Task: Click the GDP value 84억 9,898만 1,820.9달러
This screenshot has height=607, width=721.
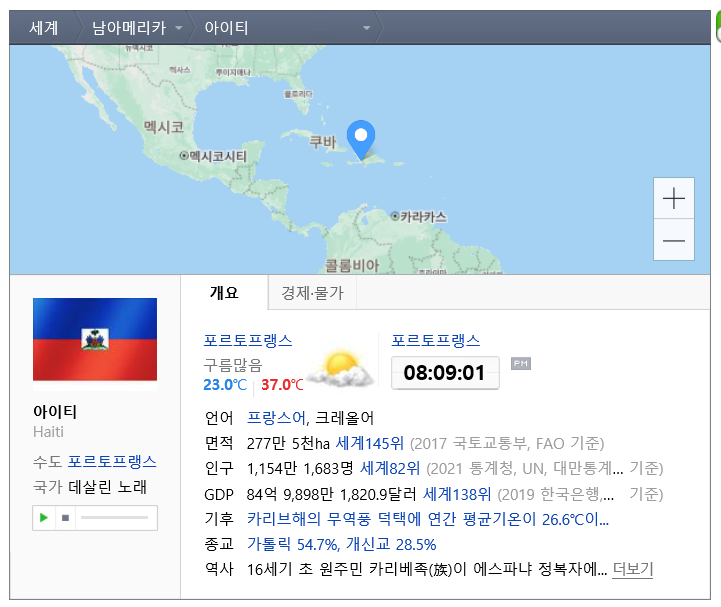Action: point(331,494)
